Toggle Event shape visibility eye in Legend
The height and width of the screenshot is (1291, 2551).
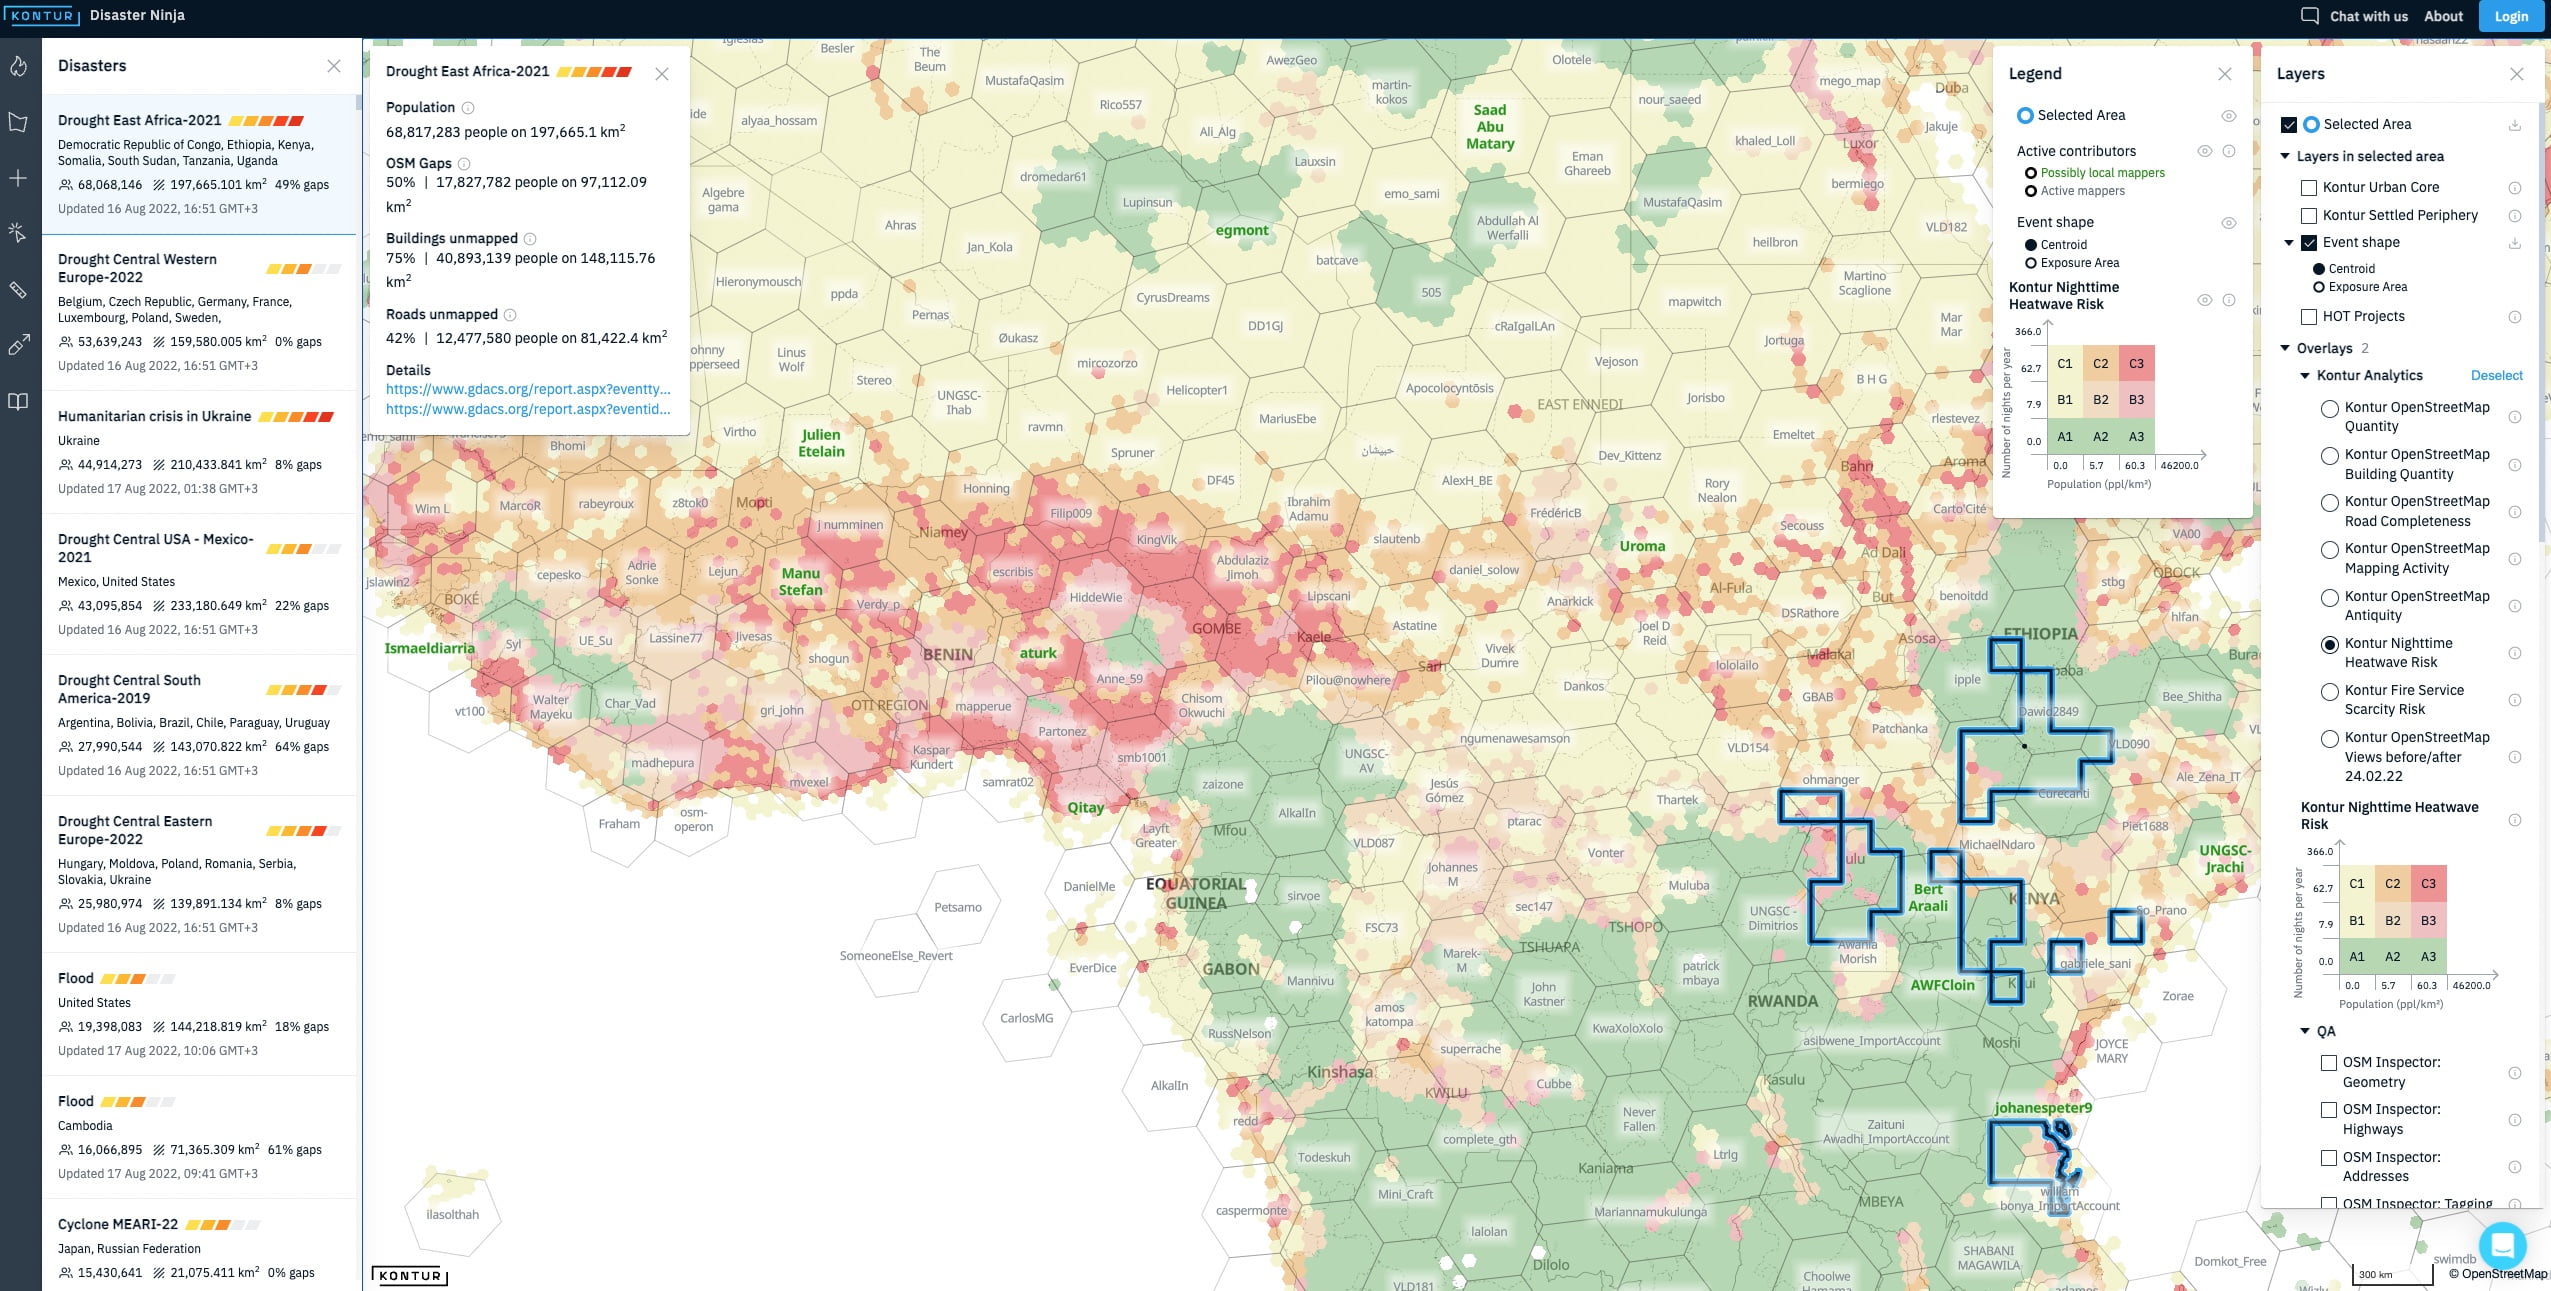click(2229, 223)
